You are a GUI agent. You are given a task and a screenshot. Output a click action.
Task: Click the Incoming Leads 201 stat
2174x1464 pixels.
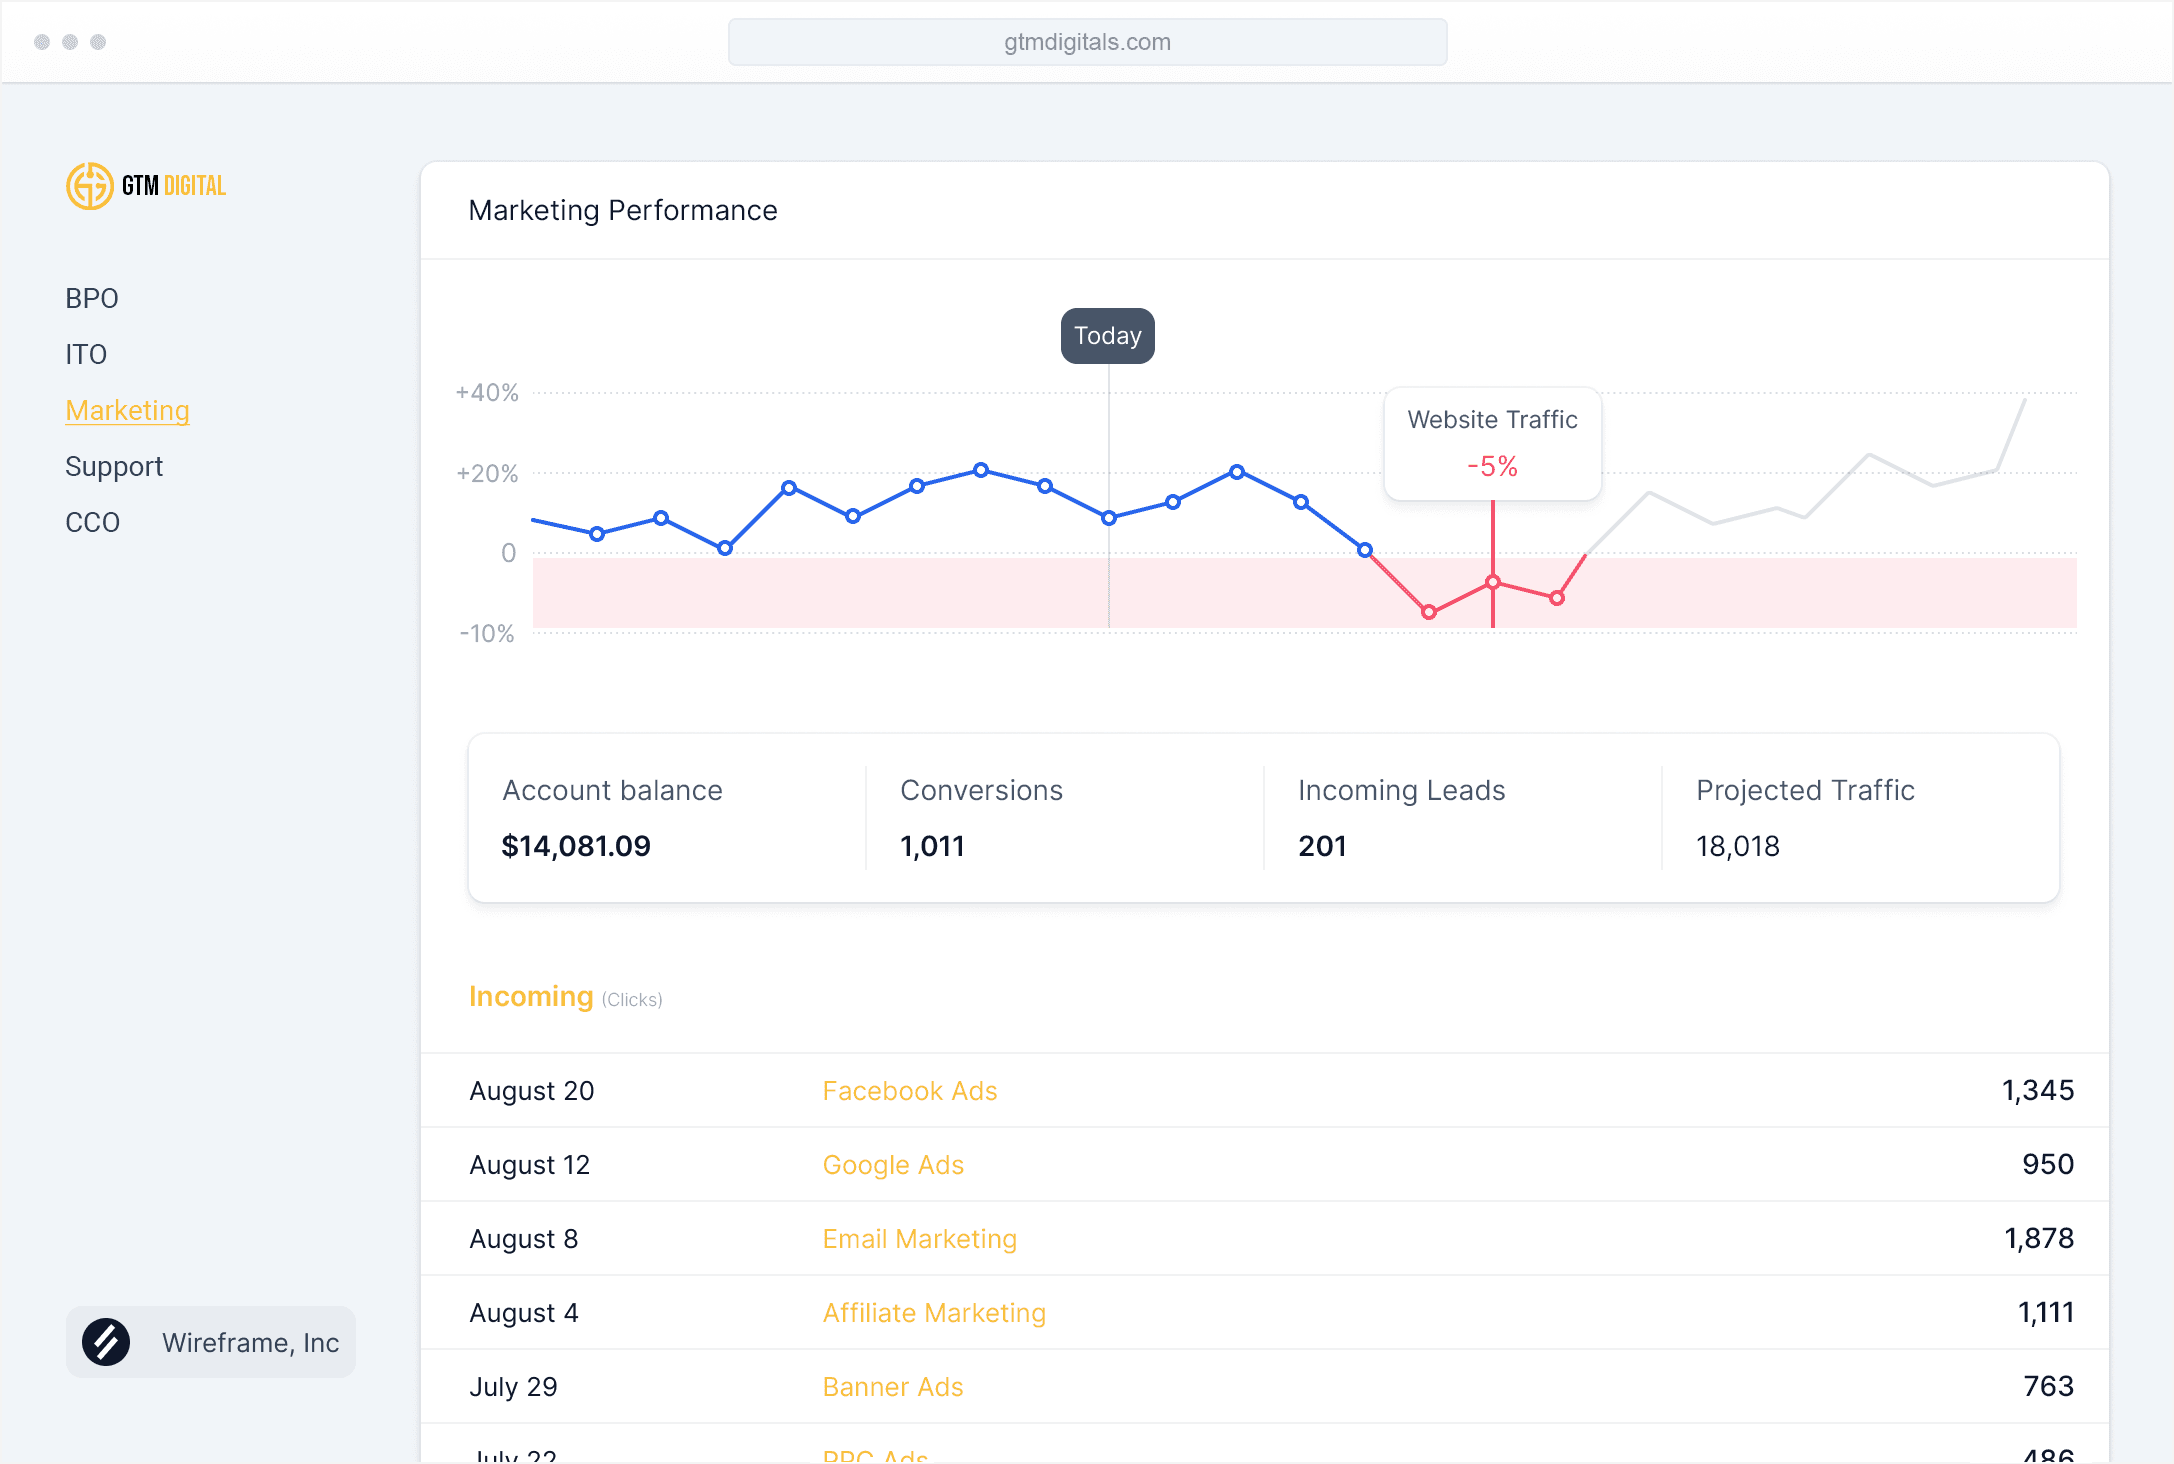pos(1400,818)
